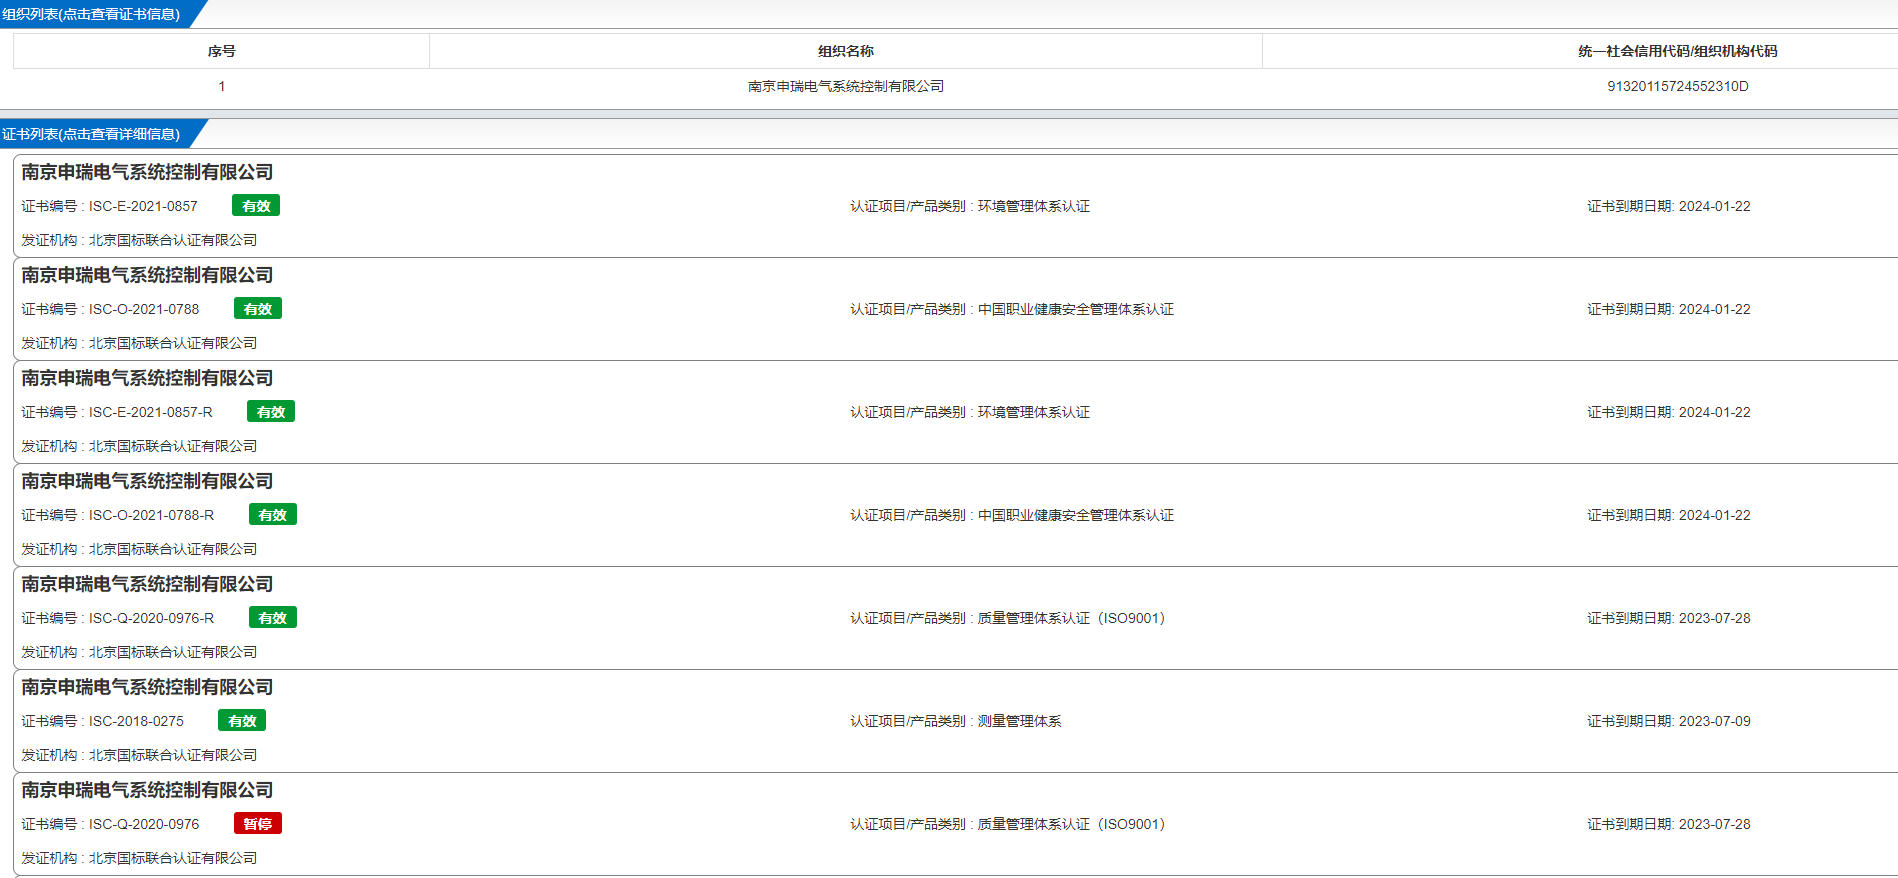Click company title of ISC-E-2021-0857 card
Image resolution: width=1898 pixels, height=878 pixels.
147,172
